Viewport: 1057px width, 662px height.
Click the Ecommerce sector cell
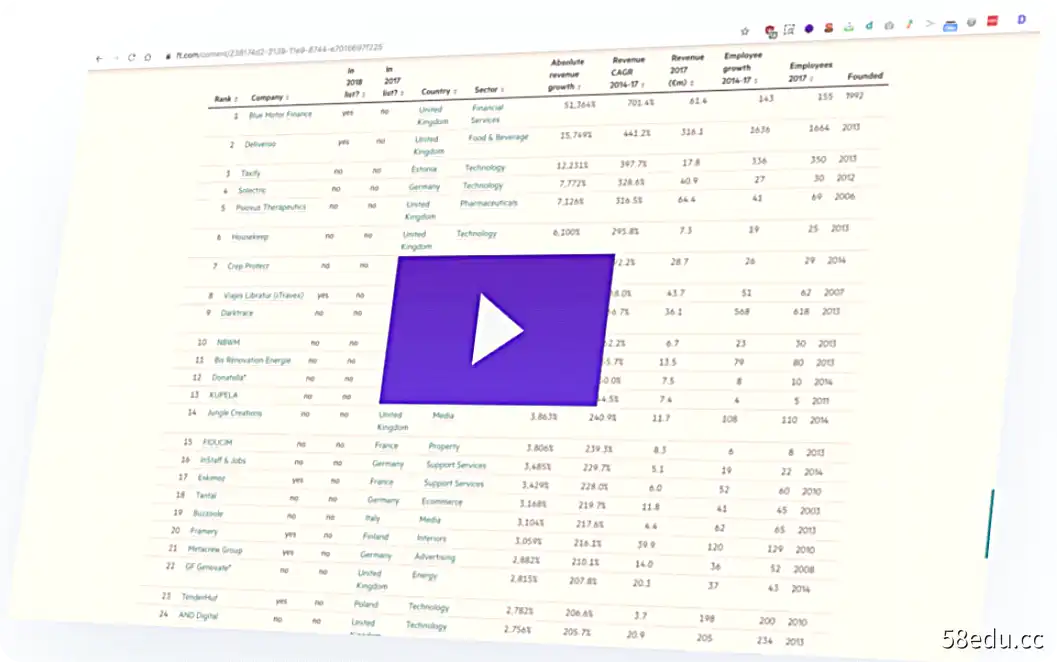(442, 502)
